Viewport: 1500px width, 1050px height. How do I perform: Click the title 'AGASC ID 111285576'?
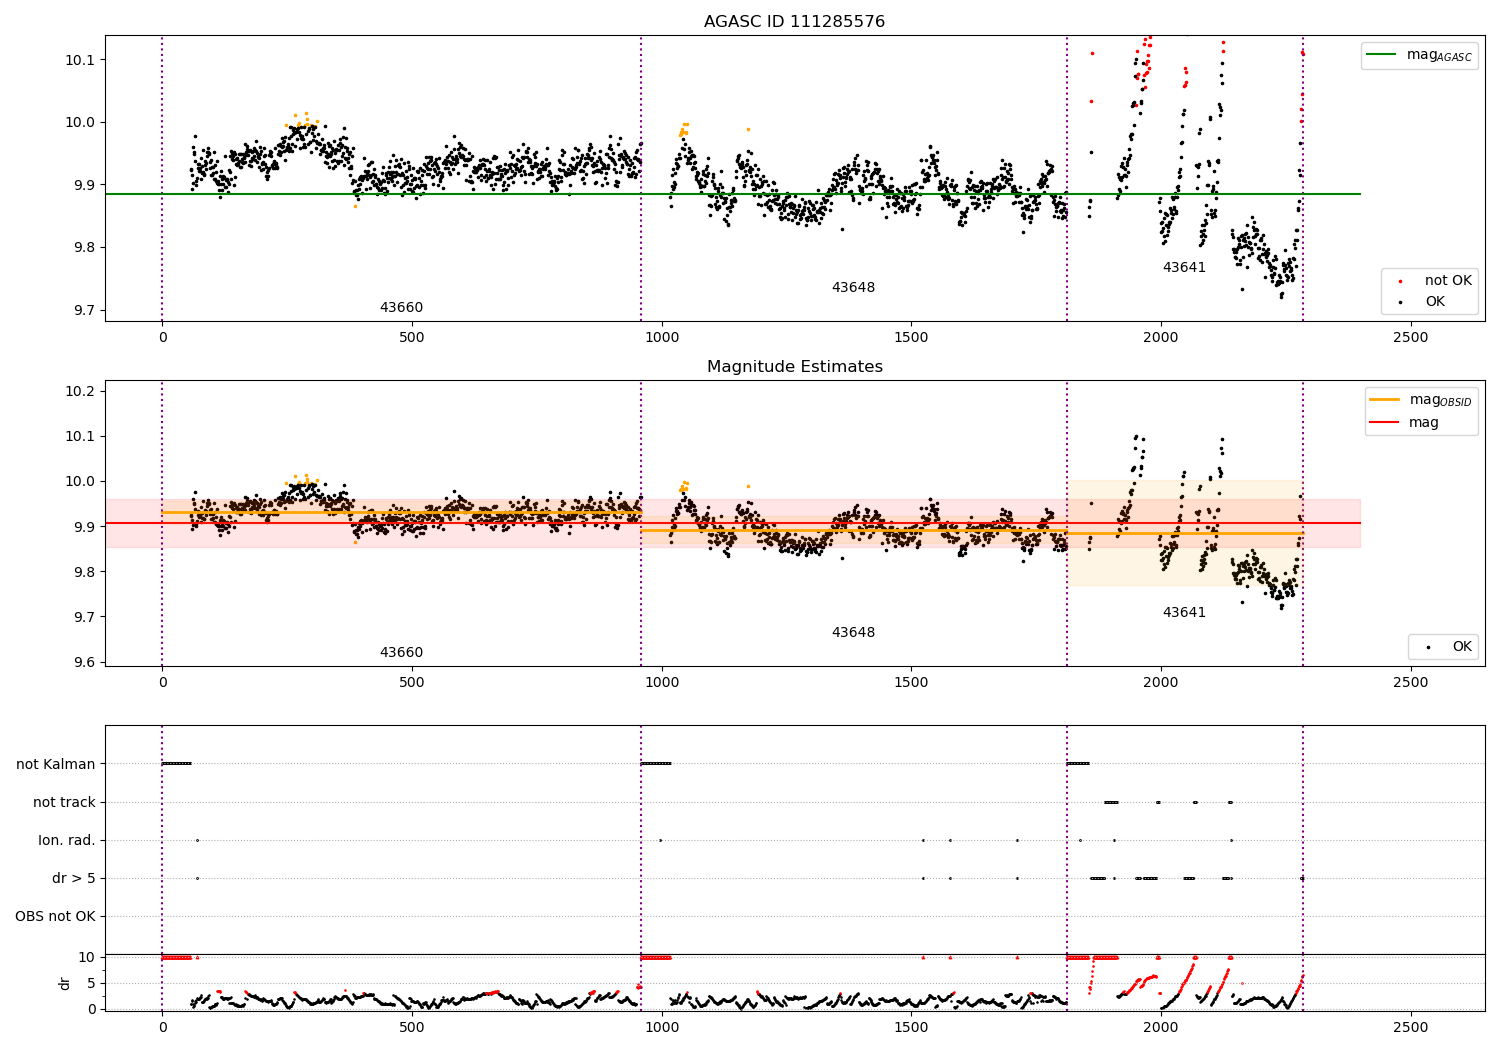[x=794, y=22]
